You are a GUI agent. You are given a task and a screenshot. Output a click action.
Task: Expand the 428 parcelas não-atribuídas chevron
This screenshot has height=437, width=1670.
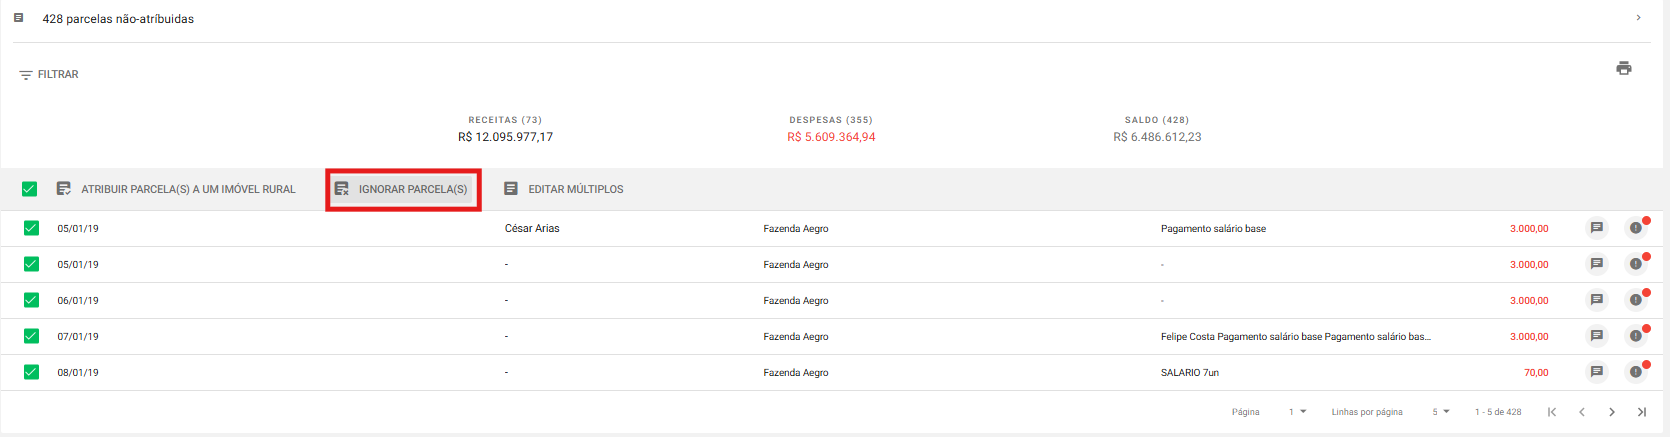point(1638,18)
